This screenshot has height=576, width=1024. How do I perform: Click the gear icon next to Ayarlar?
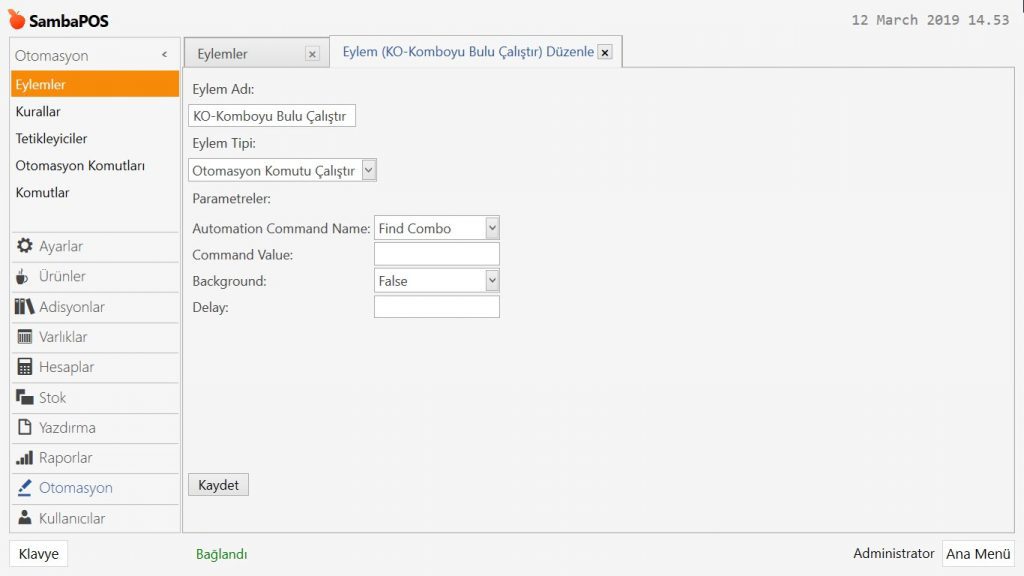pos(25,246)
